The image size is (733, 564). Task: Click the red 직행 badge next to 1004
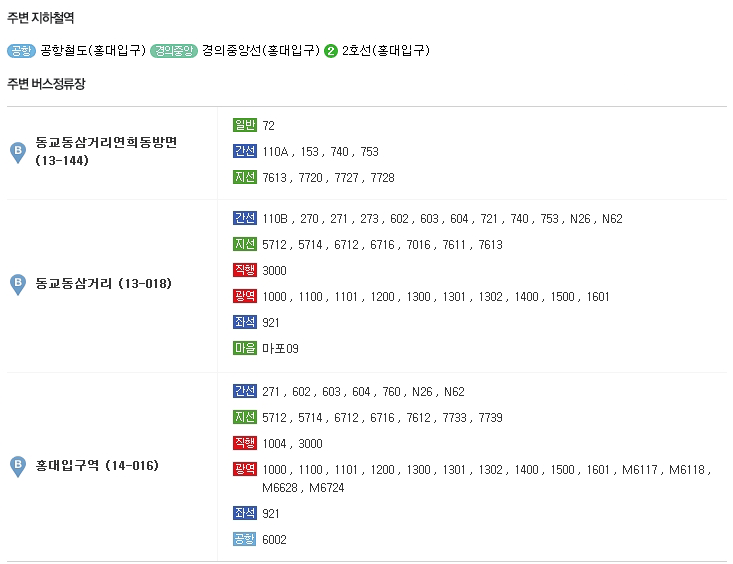pos(244,443)
